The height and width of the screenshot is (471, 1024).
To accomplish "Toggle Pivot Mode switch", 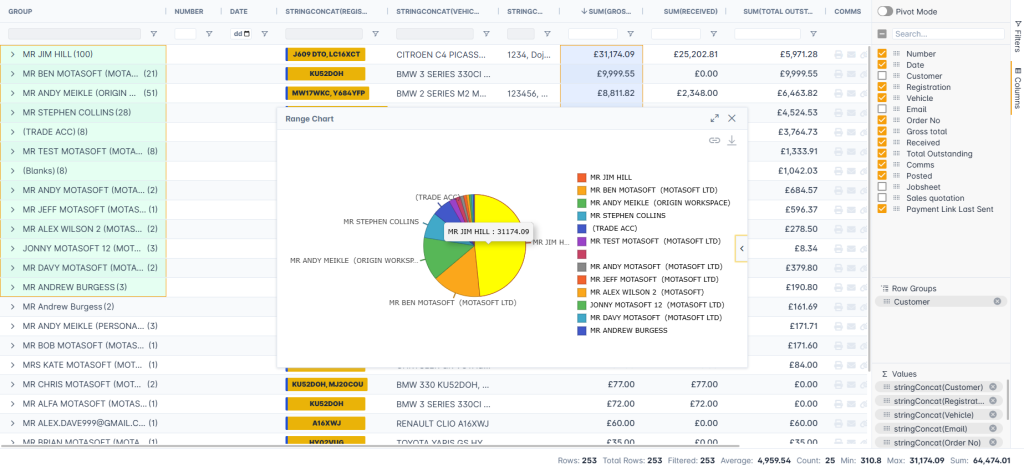I will (885, 11).
